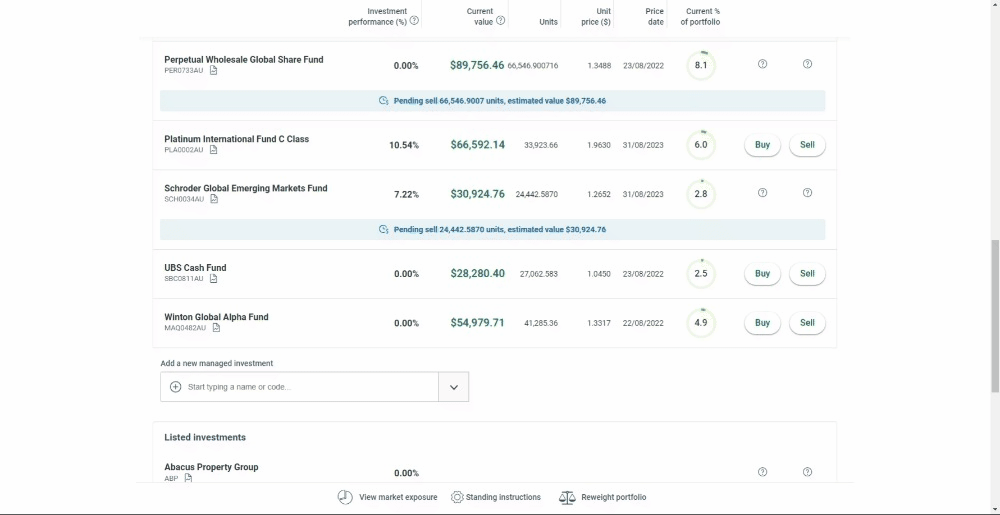Image resolution: width=1000 pixels, height=515 pixels.
Task: Focus the Start typing a name field
Action: click(x=299, y=387)
